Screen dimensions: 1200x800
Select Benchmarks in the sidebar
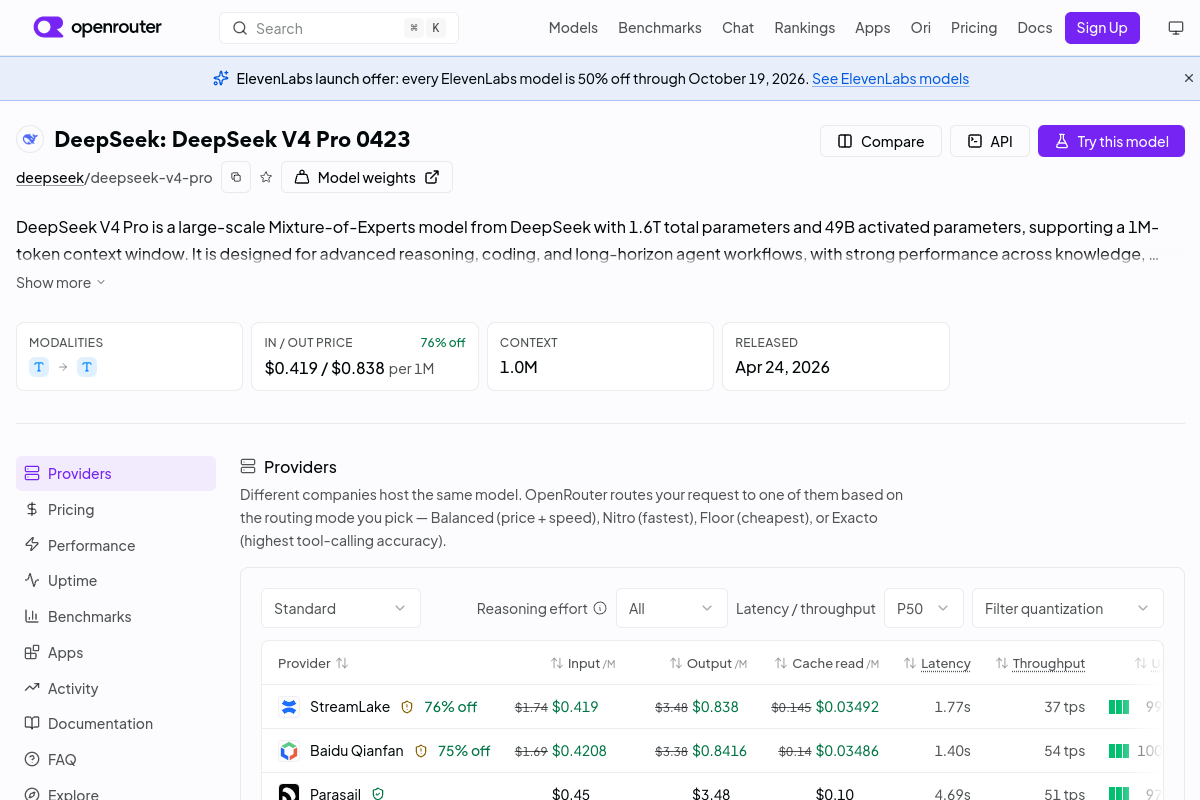116,616
